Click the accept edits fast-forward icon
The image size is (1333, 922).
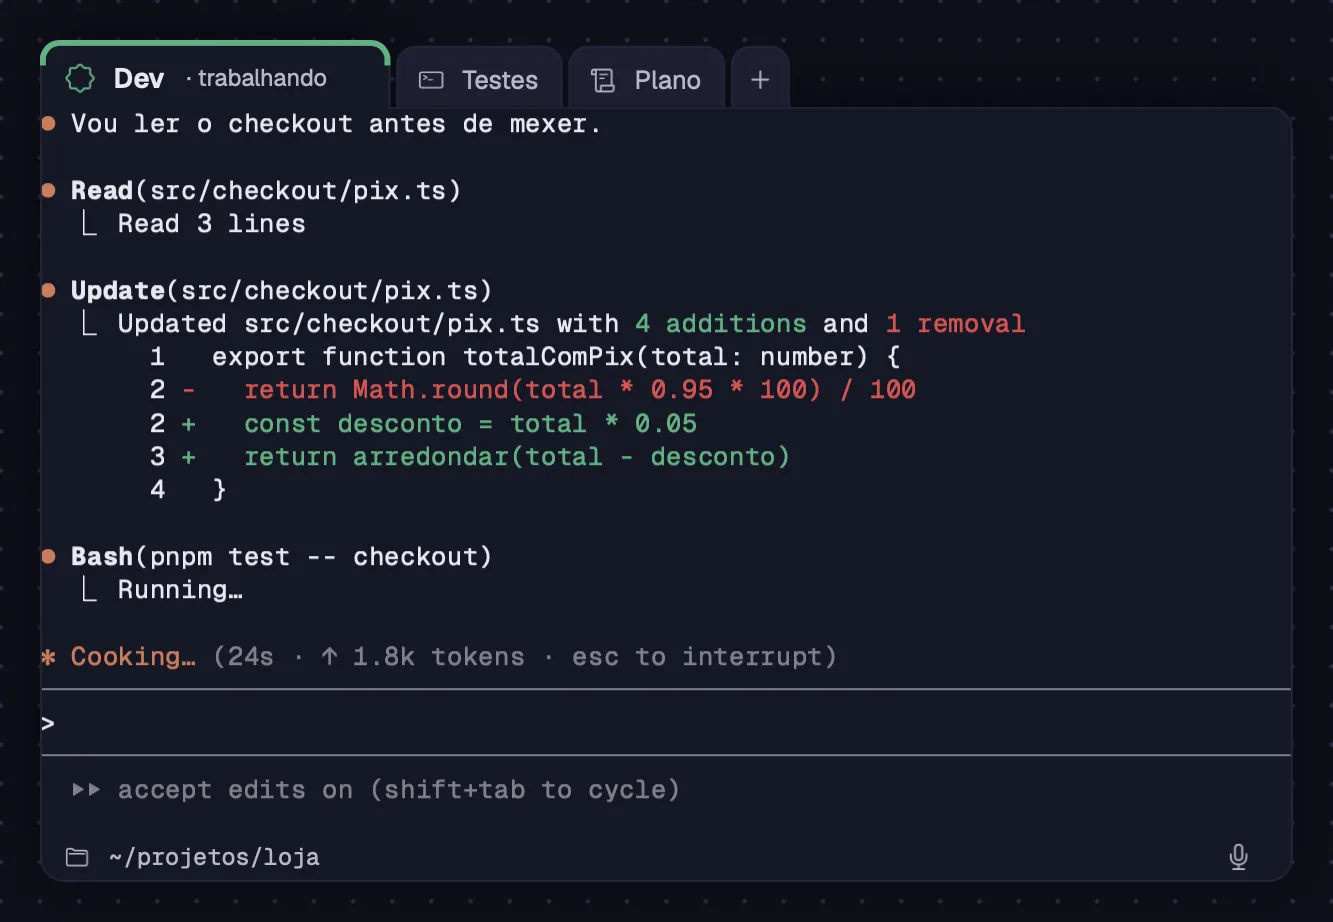point(87,789)
